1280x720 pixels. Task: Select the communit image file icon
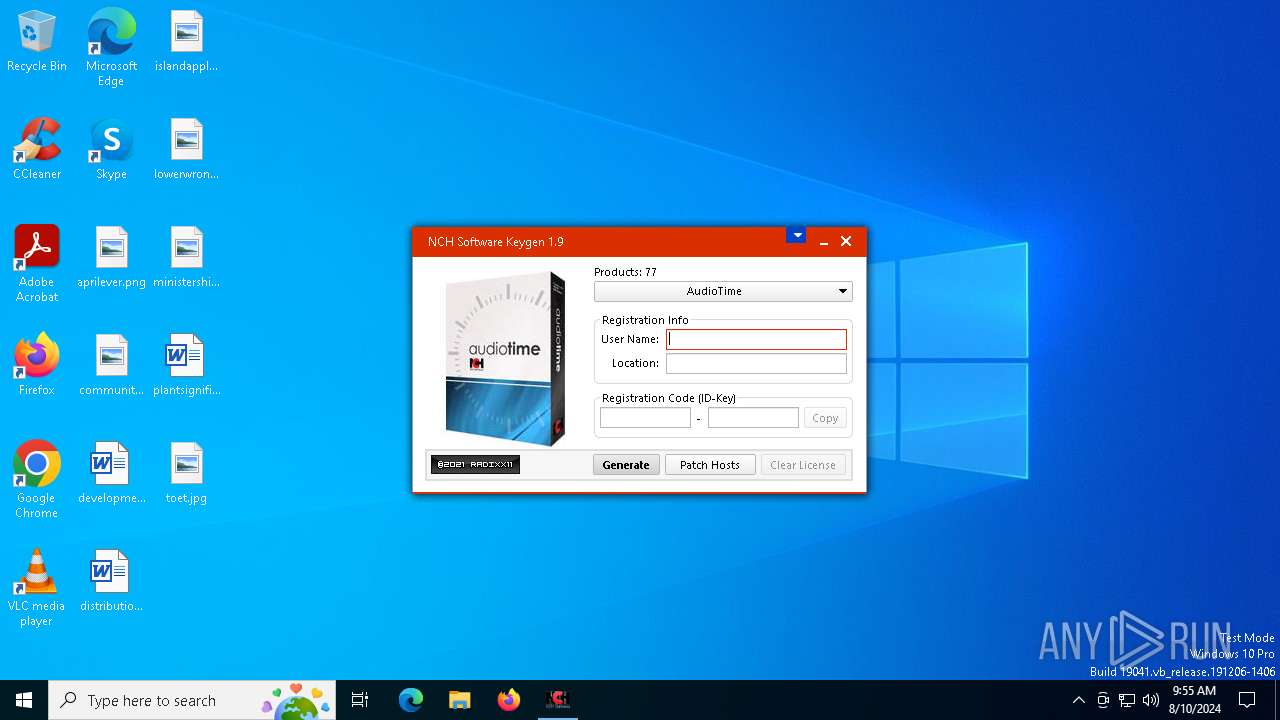click(111, 366)
